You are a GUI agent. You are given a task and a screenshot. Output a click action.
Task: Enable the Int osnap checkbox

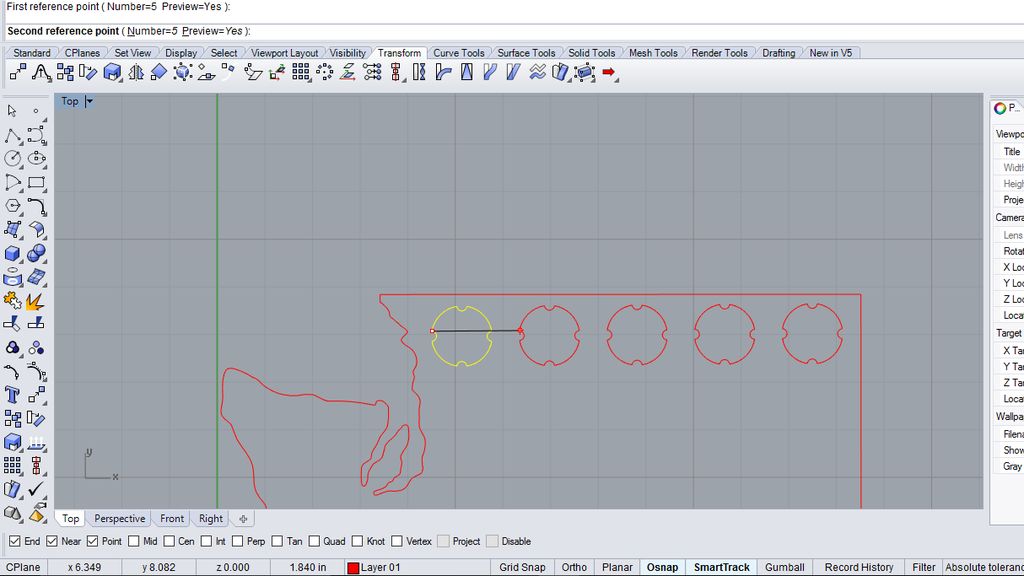point(206,541)
